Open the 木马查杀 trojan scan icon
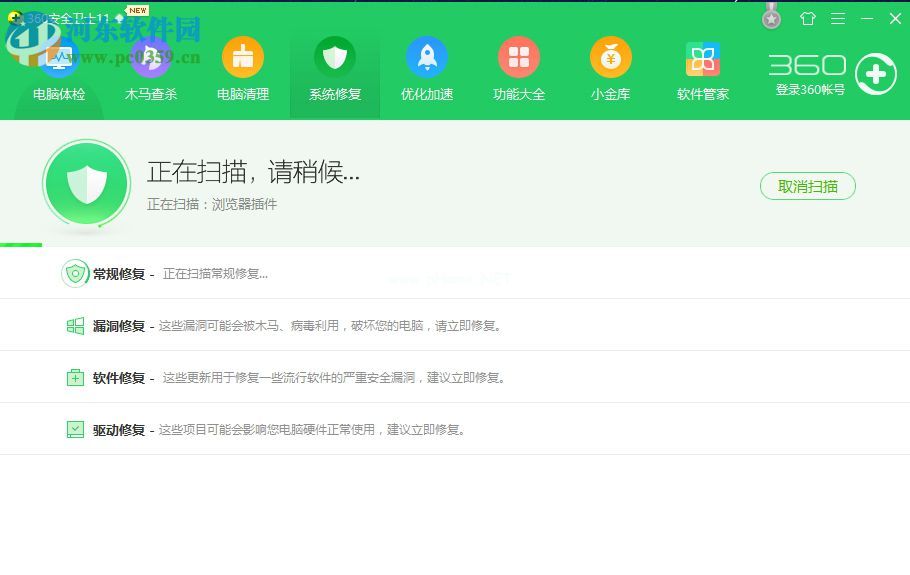This screenshot has height=575, width=910. click(x=151, y=58)
